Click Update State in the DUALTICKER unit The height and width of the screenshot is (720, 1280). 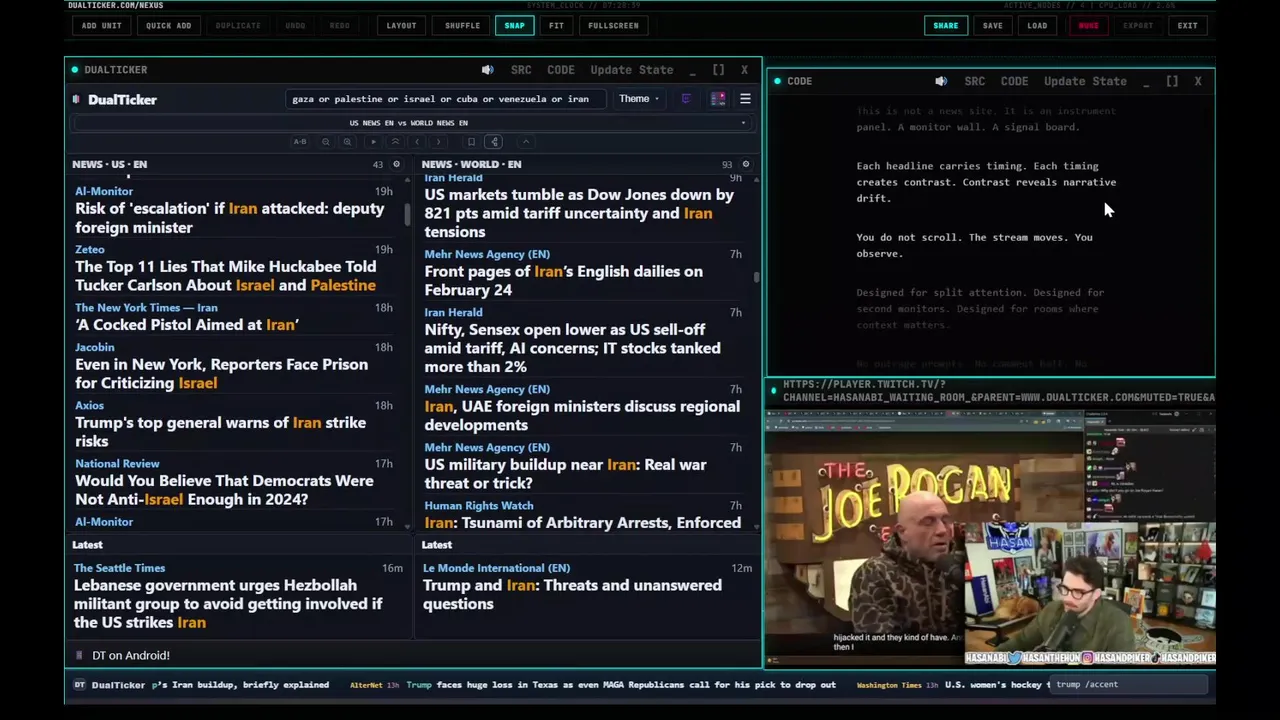coord(631,70)
